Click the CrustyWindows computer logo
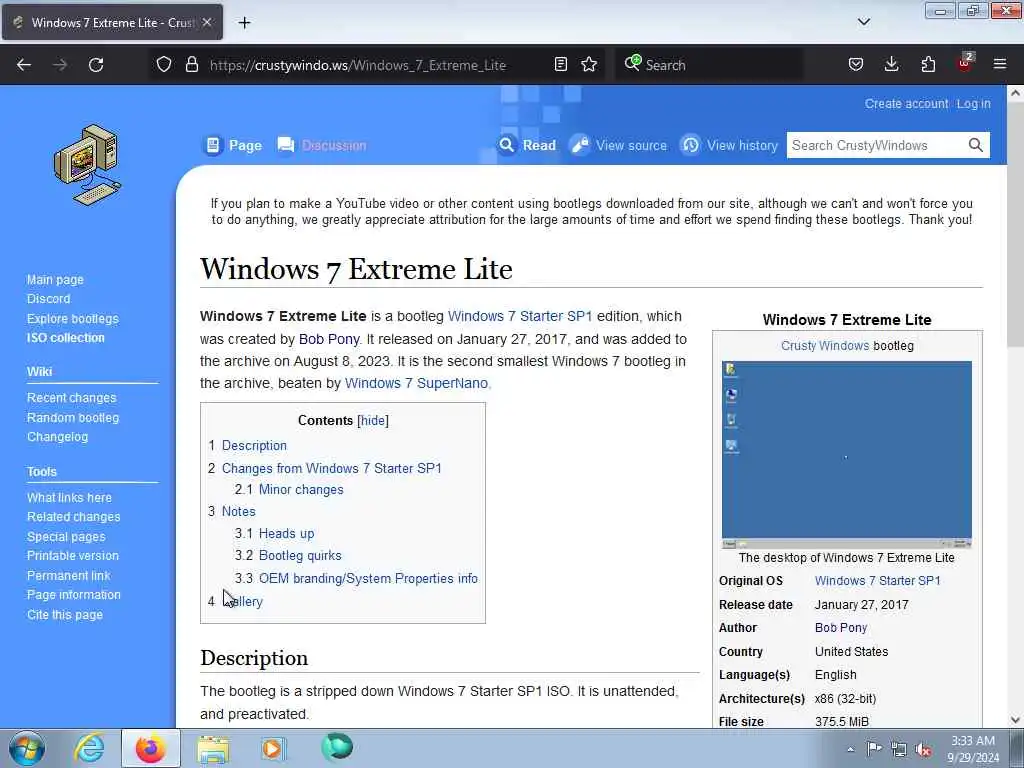The height and width of the screenshot is (768, 1024). click(88, 165)
